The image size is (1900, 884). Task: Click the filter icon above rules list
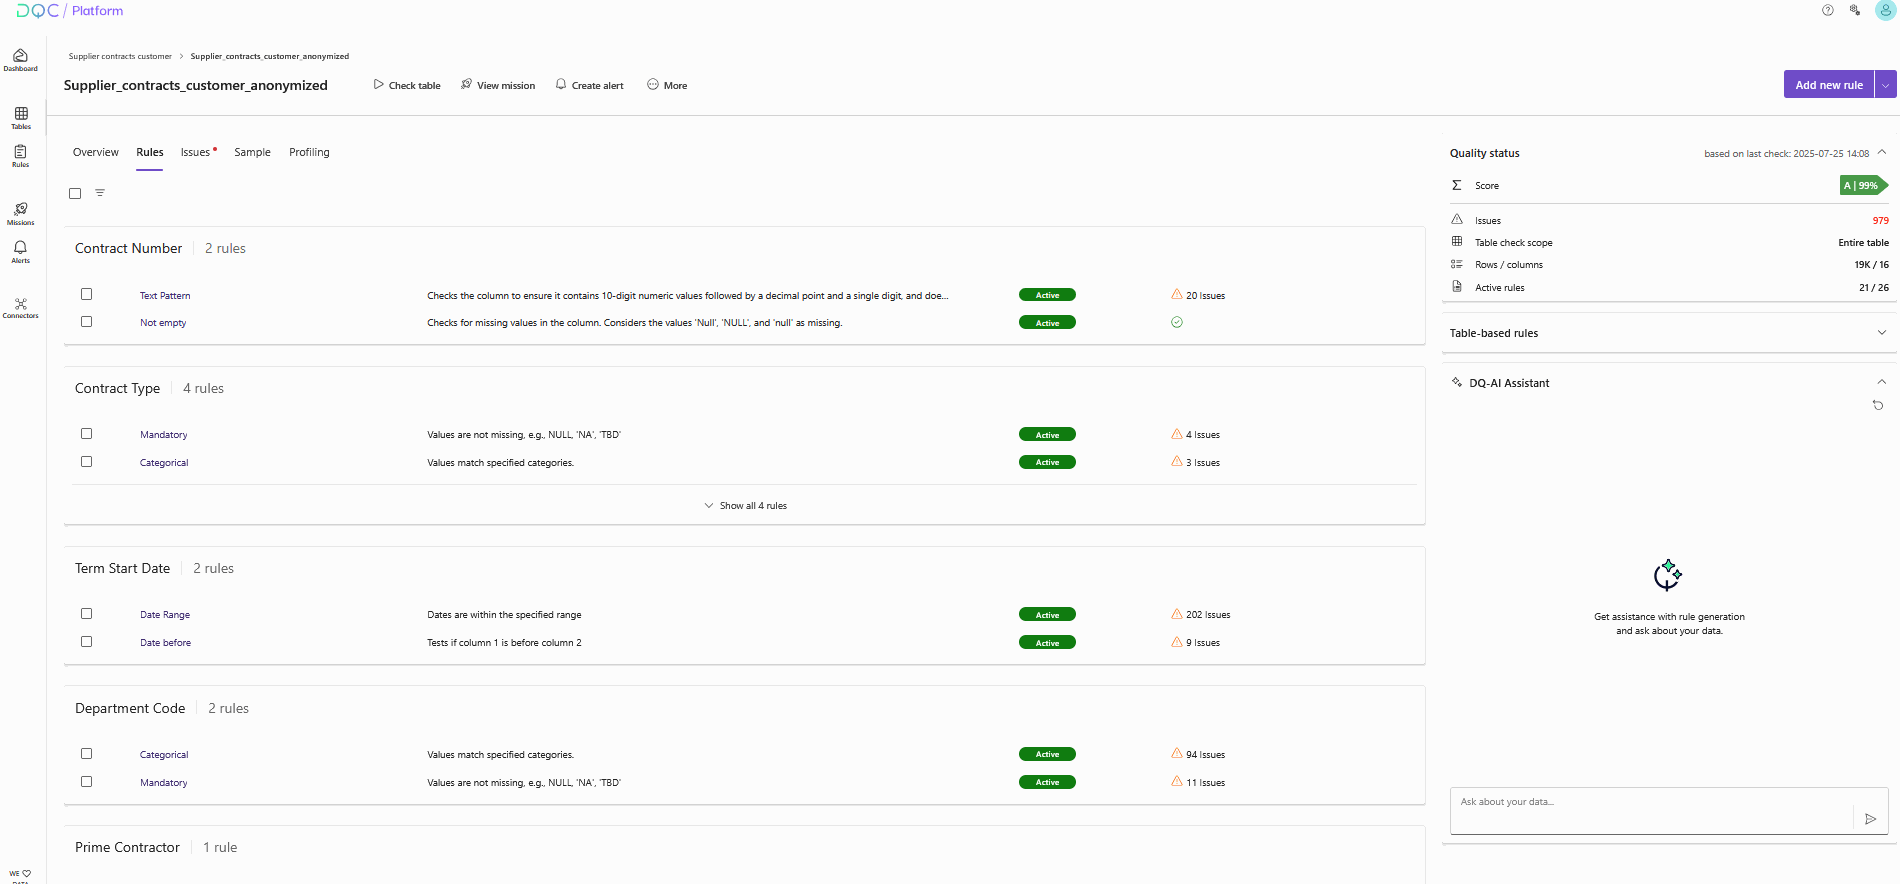pyautogui.click(x=100, y=193)
